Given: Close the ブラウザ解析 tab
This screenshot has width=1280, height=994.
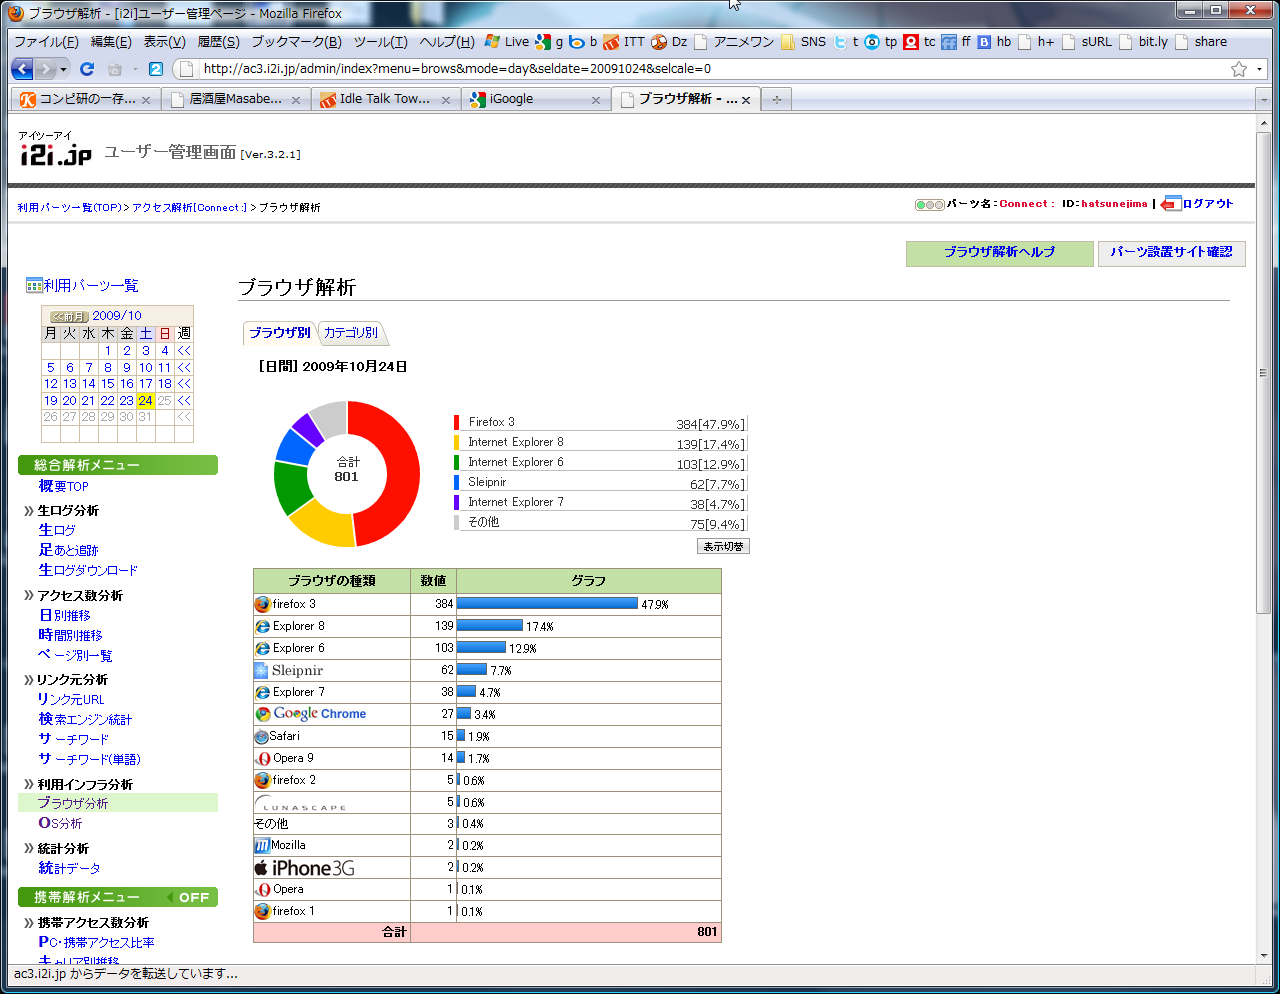Looking at the screenshot, I should pos(746,100).
